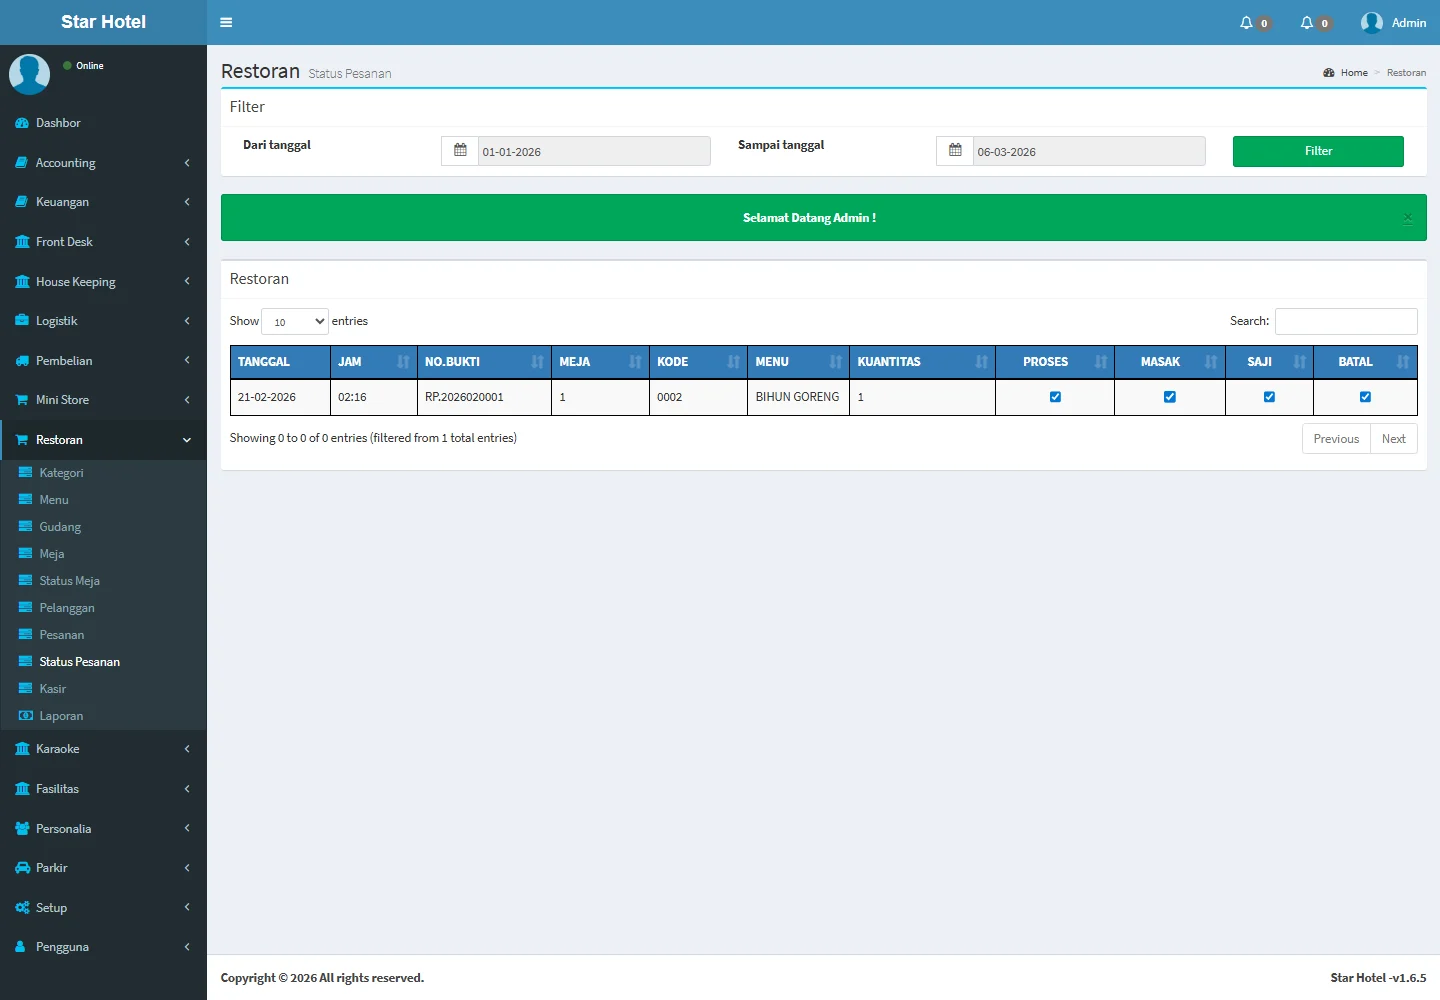Uncheck the MASAK checkbox in the row
This screenshot has width=1440, height=1000.
tap(1170, 397)
